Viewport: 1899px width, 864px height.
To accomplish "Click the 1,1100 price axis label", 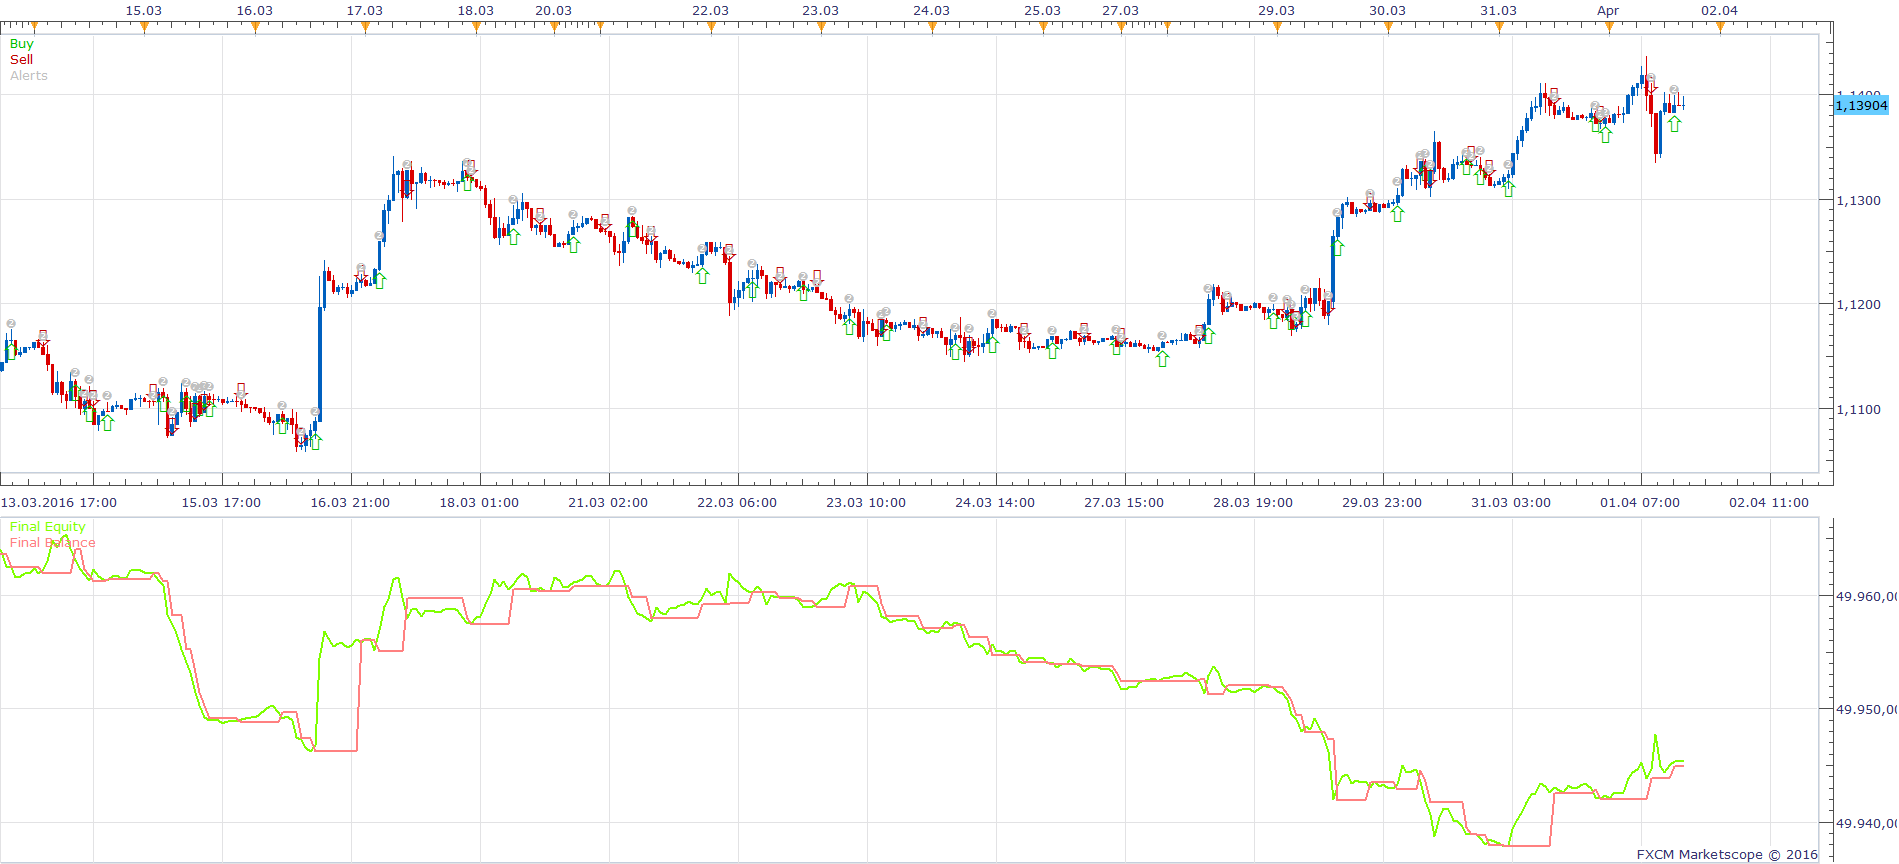I will pyautogui.click(x=1858, y=410).
